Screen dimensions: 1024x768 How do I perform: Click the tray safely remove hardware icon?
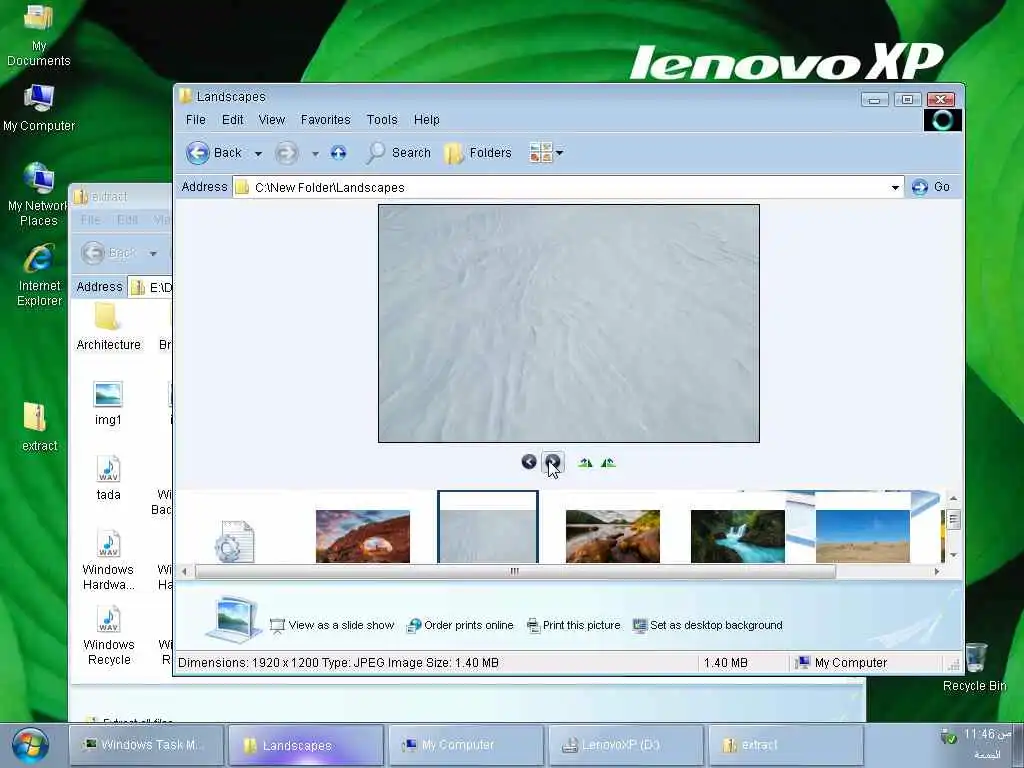click(x=948, y=737)
